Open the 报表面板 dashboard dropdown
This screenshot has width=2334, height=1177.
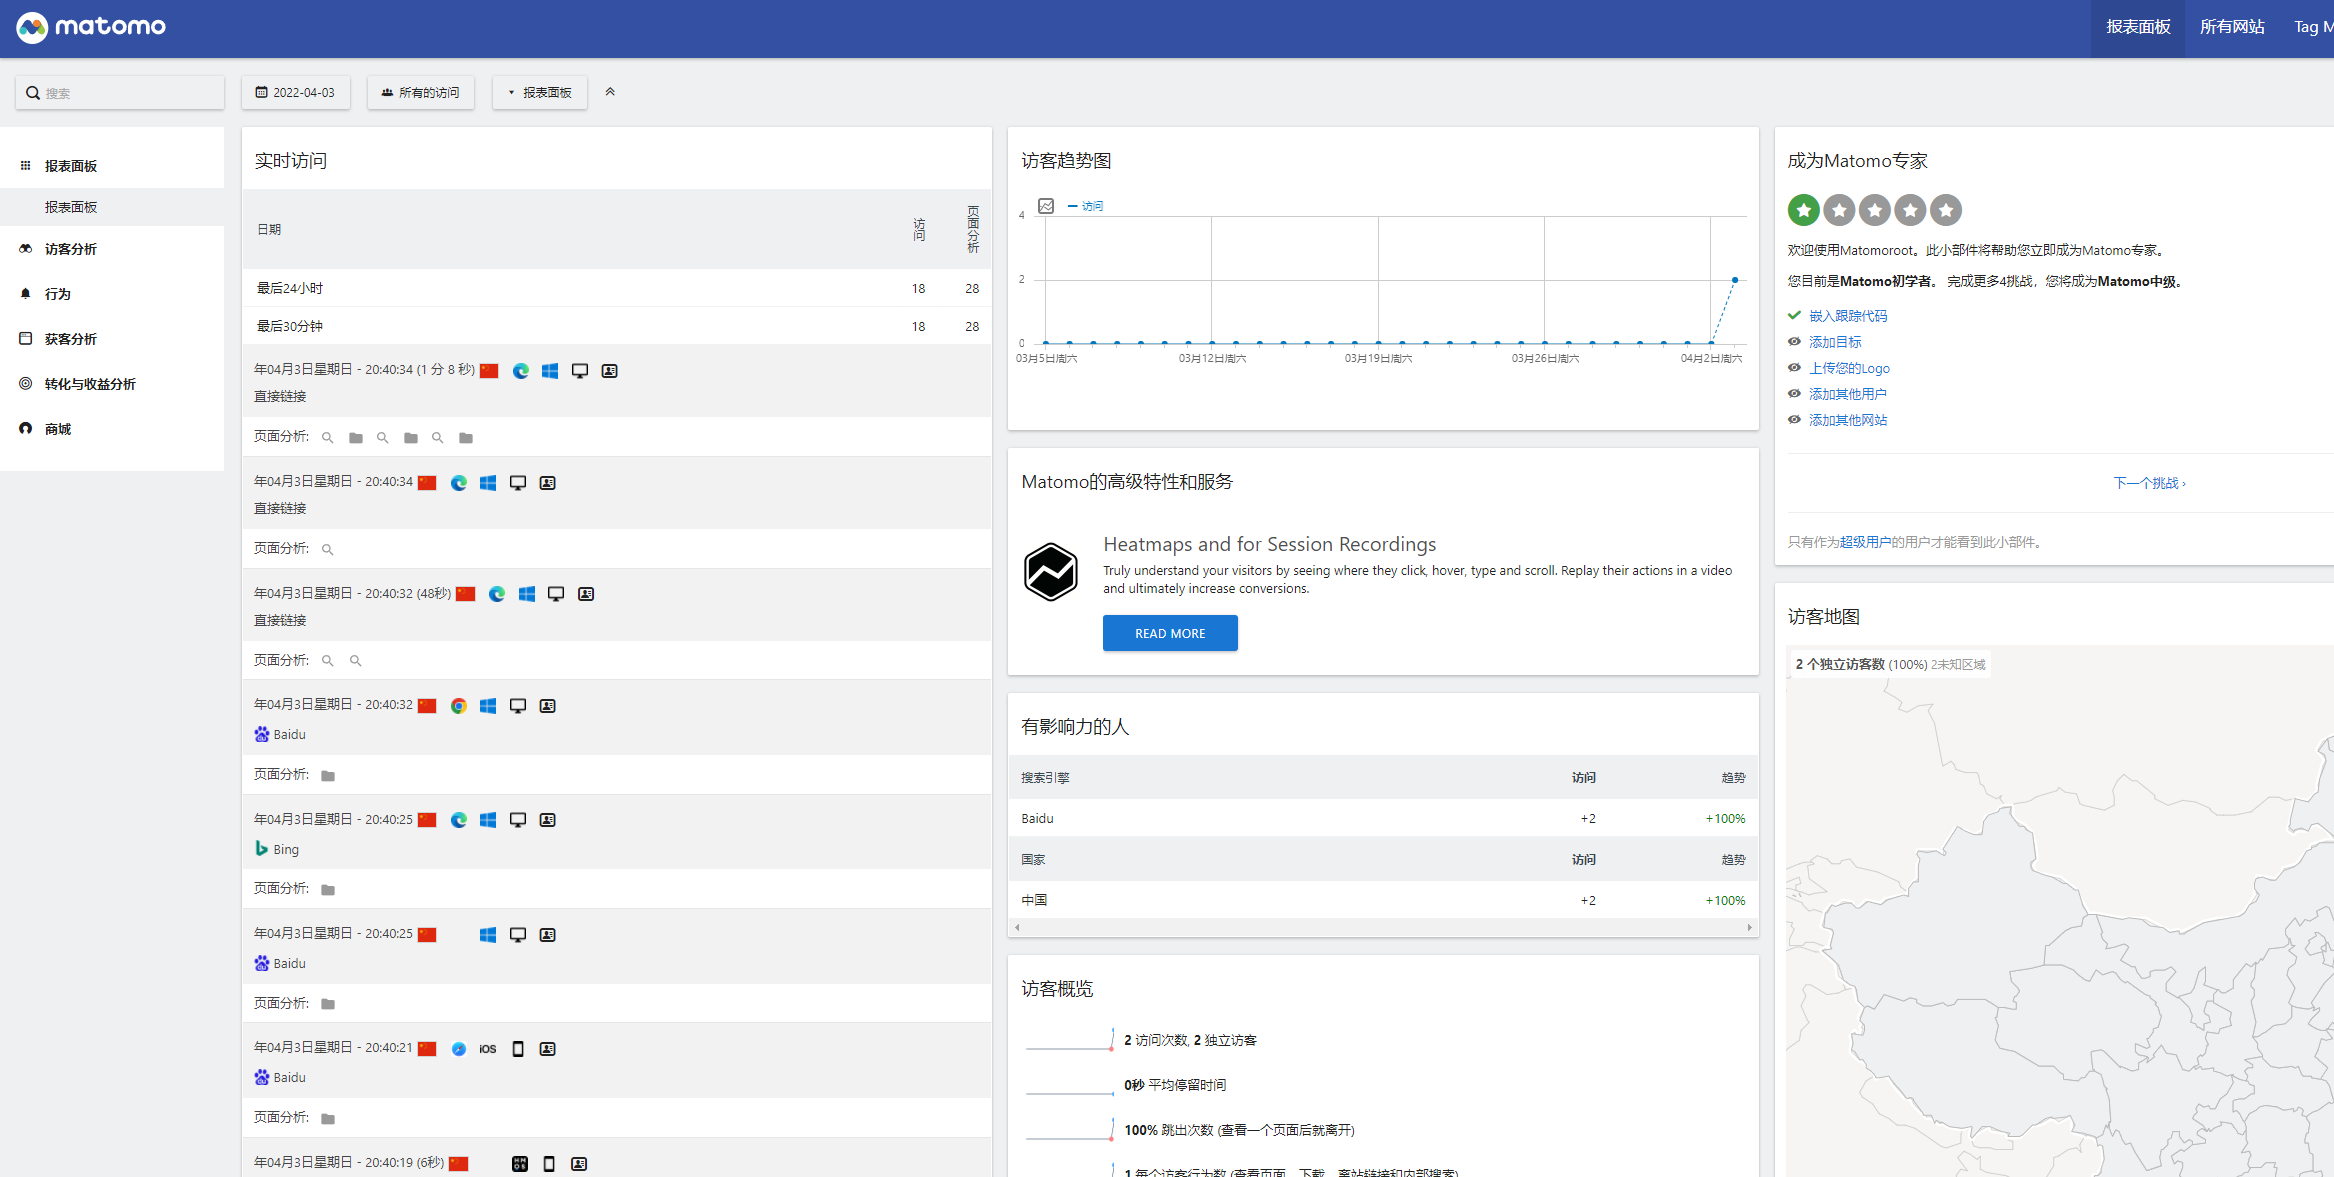540,93
